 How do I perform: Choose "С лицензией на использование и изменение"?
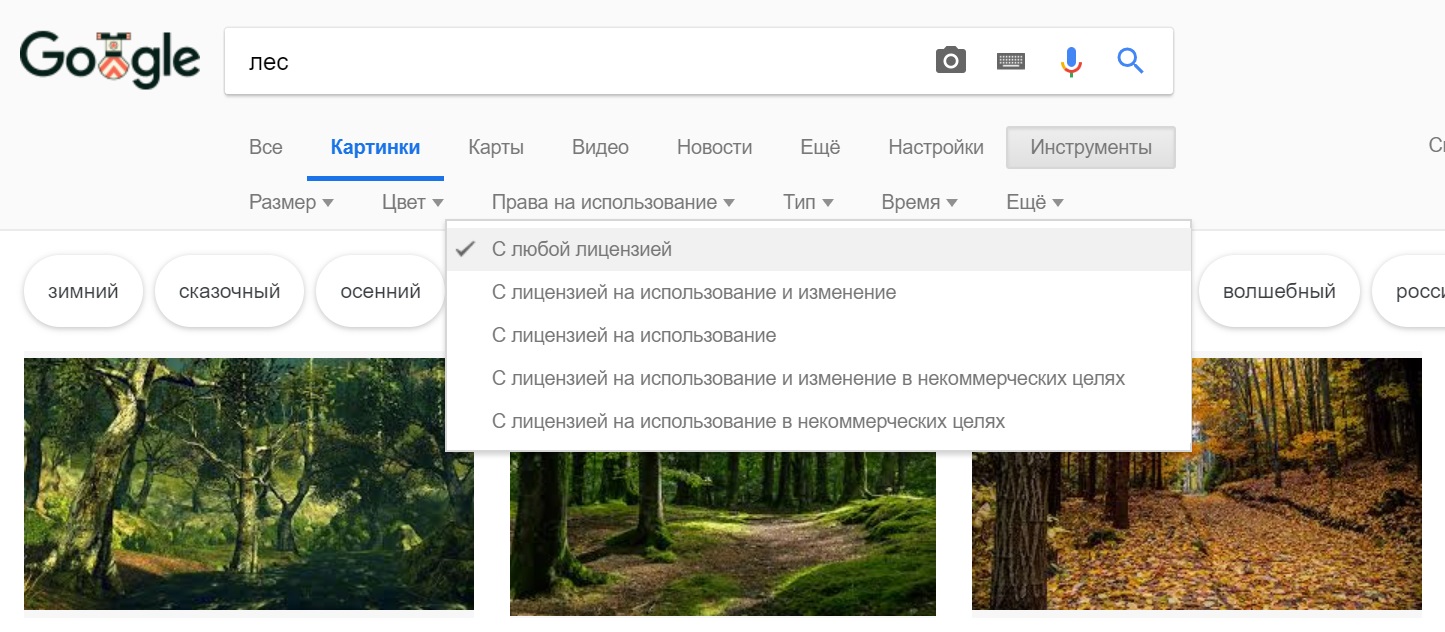click(x=693, y=293)
